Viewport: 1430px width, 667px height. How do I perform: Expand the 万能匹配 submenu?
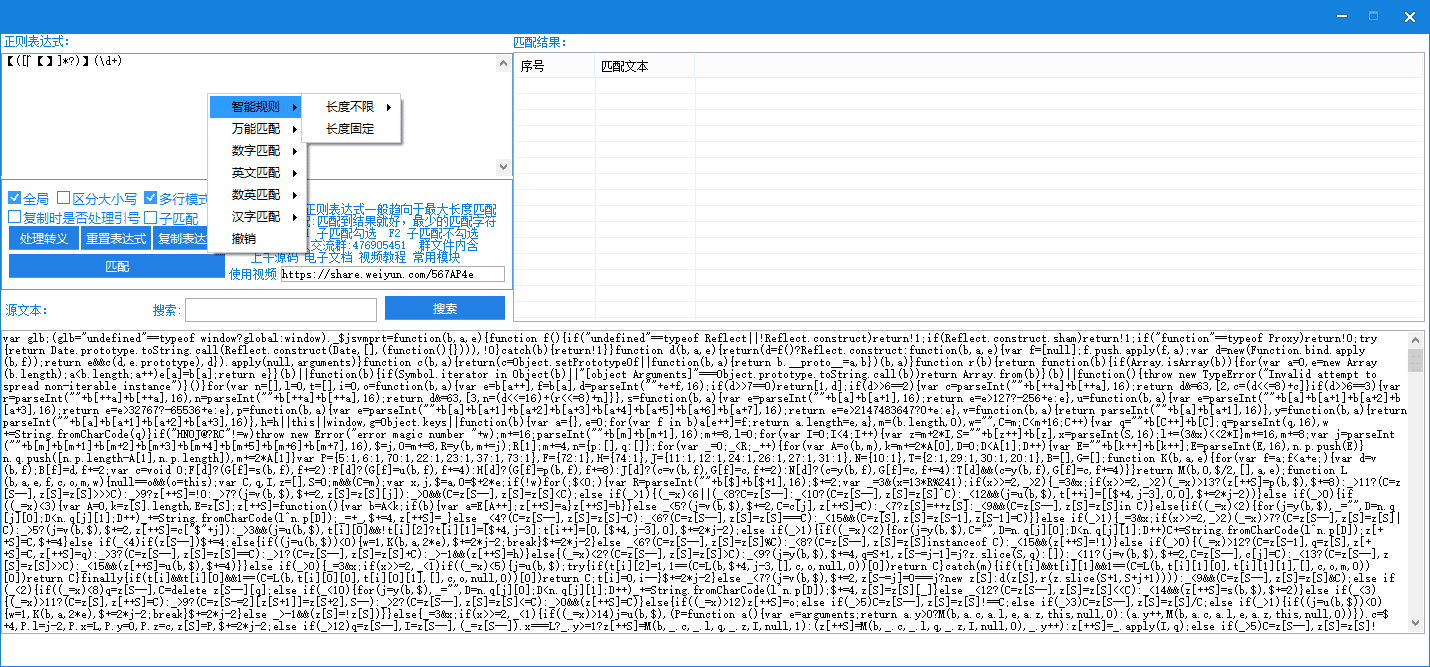[256, 129]
